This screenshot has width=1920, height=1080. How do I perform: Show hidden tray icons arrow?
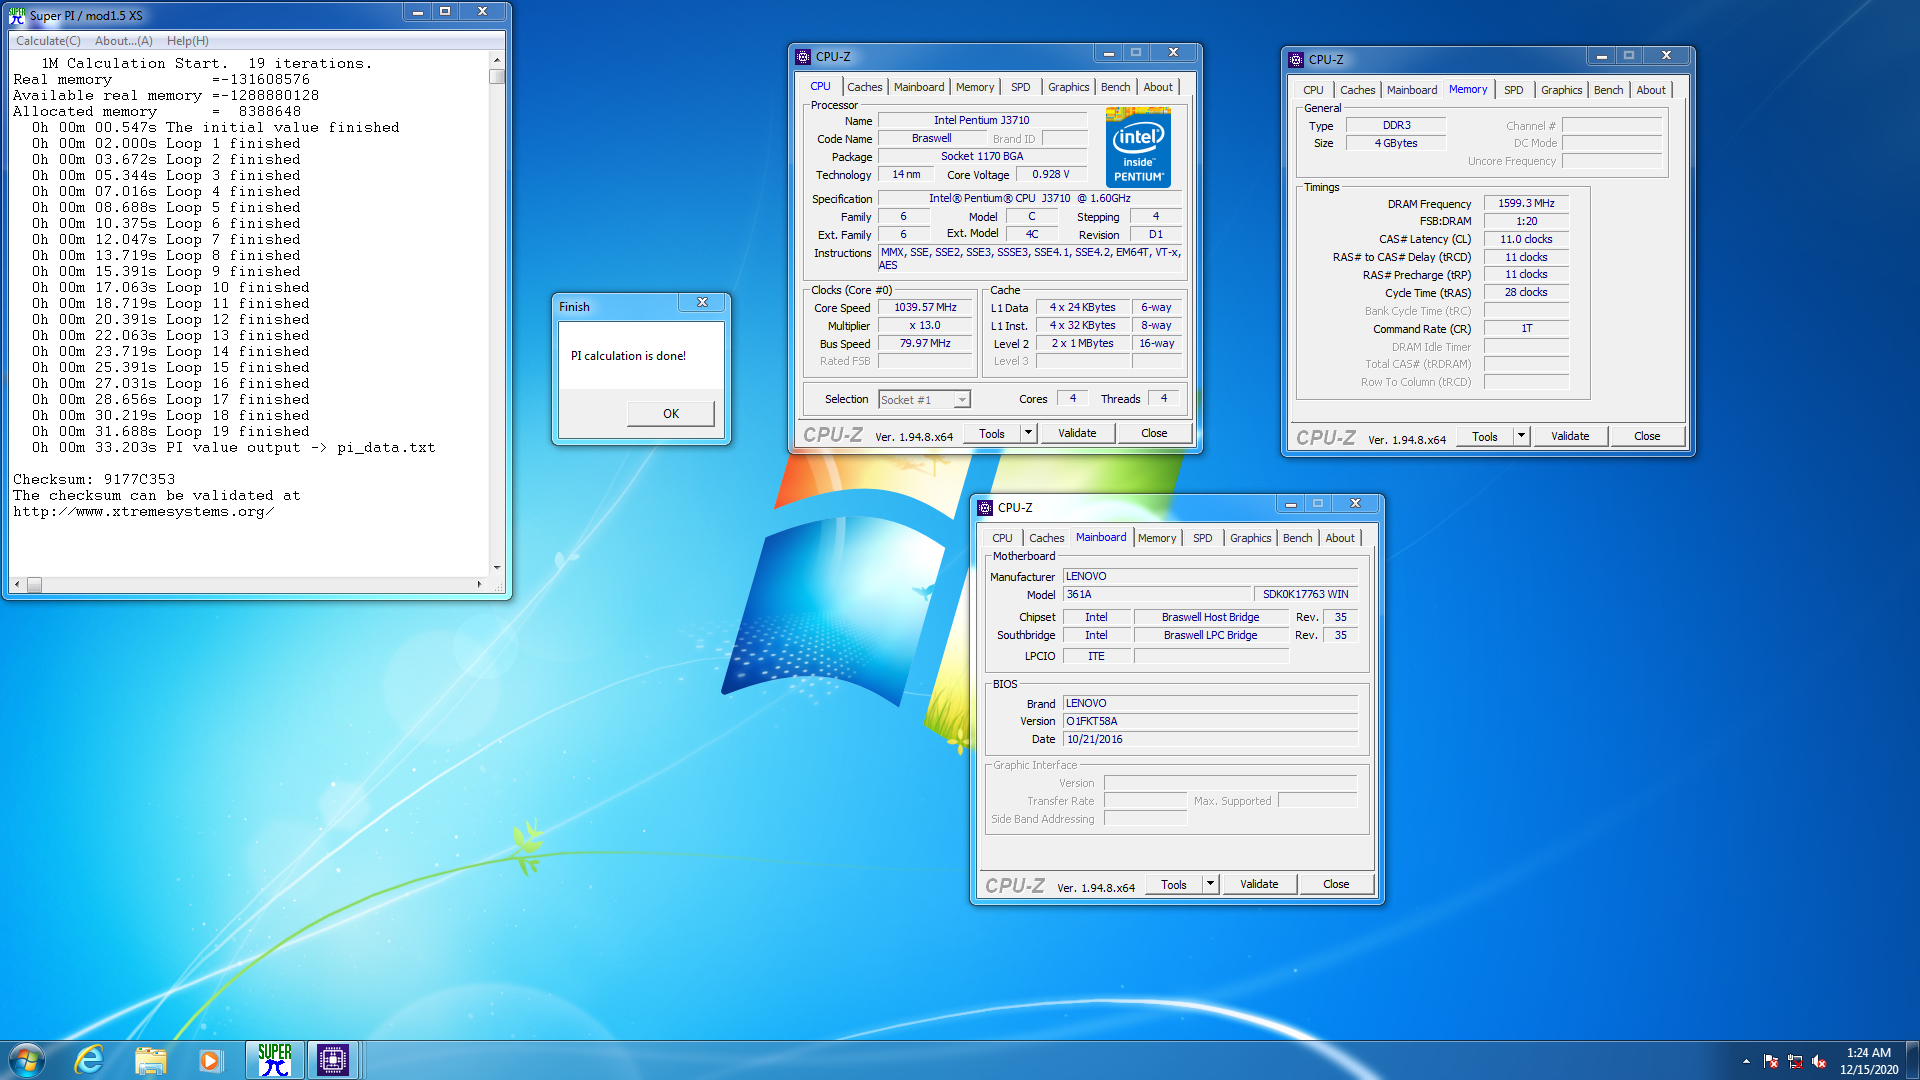click(x=1746, y=1061)
